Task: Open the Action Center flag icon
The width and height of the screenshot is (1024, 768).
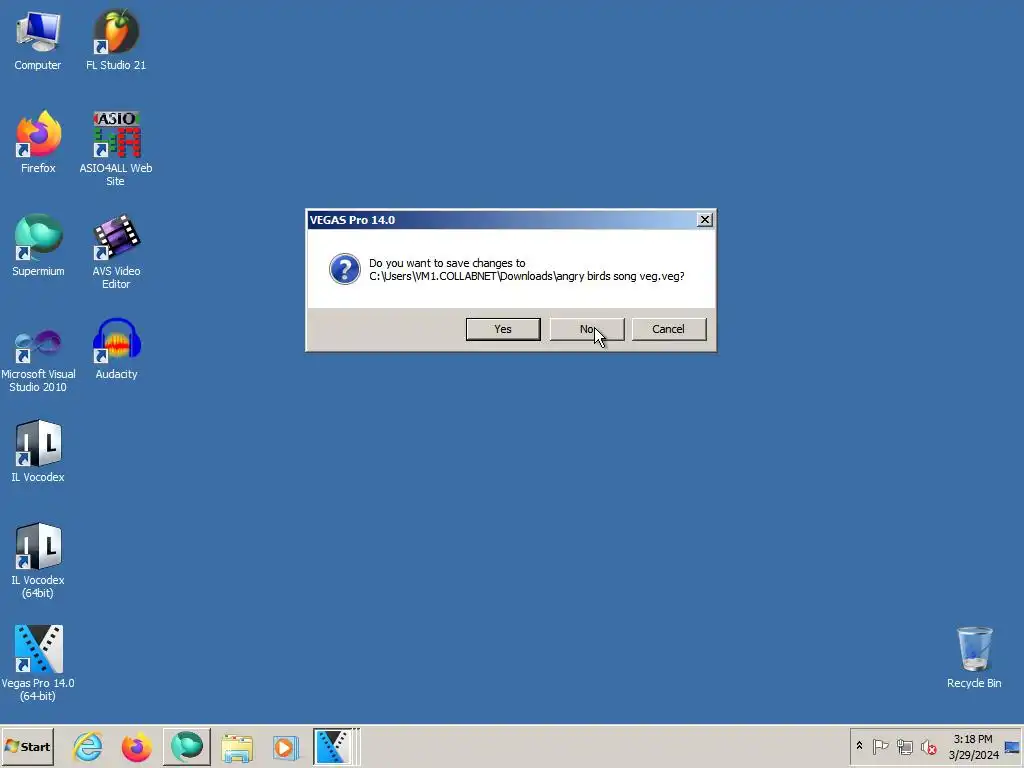Action: tap(880, 746)
